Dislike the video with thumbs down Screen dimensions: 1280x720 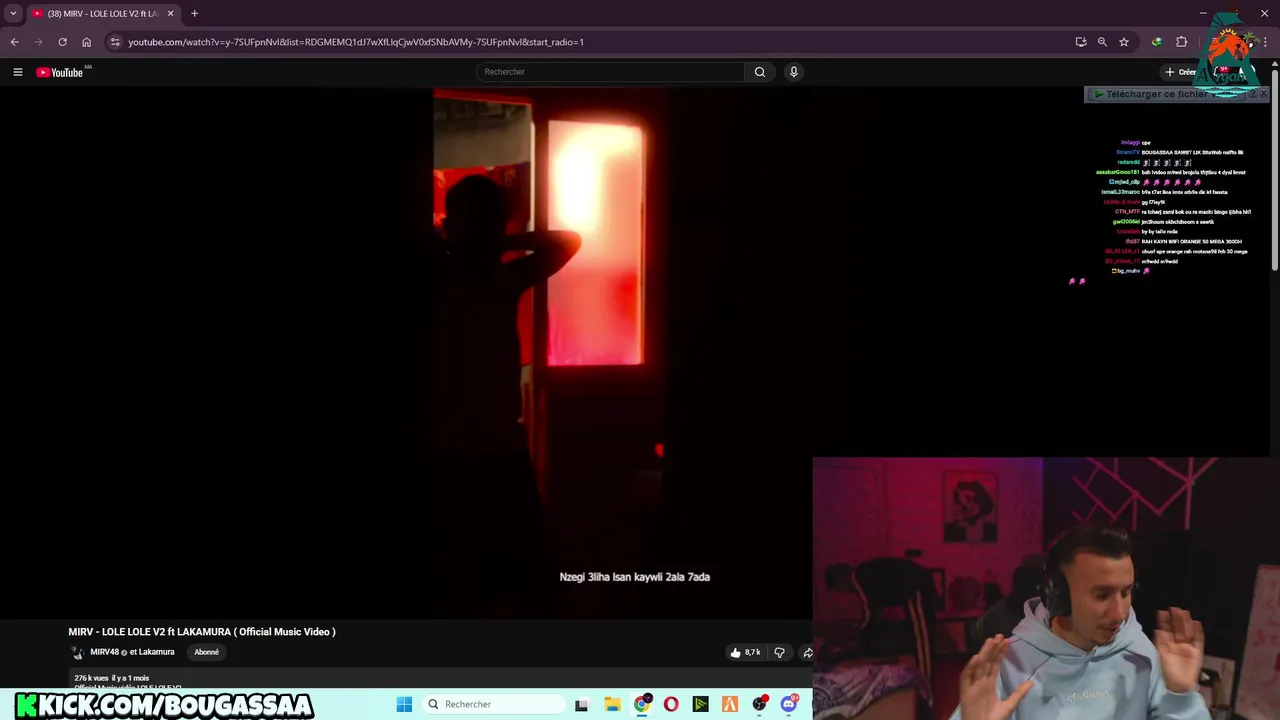pos(779,653)
